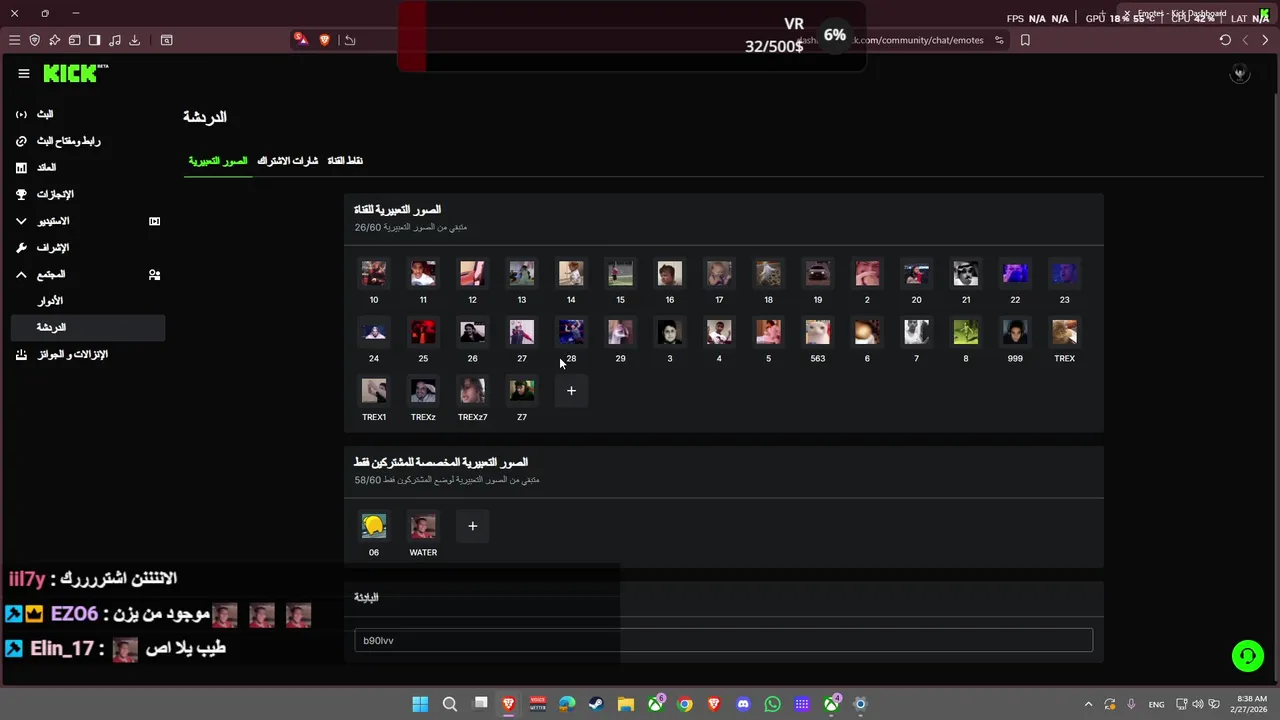Open العائد revenue sidebar item

click(x=88, y=168)
